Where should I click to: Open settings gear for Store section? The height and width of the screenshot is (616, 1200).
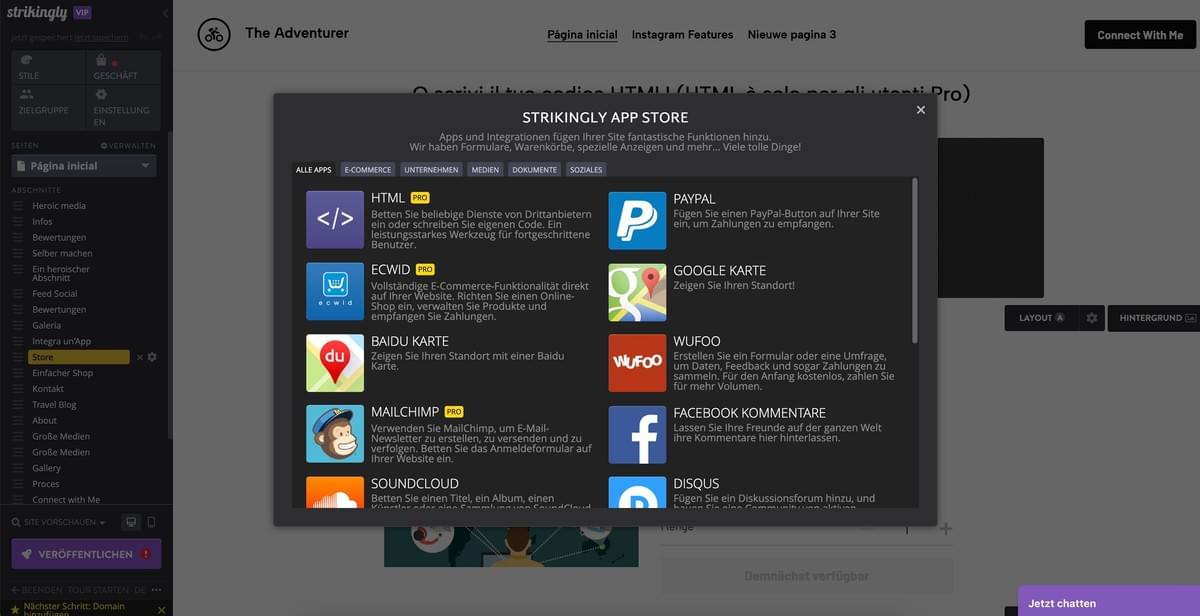153,357
